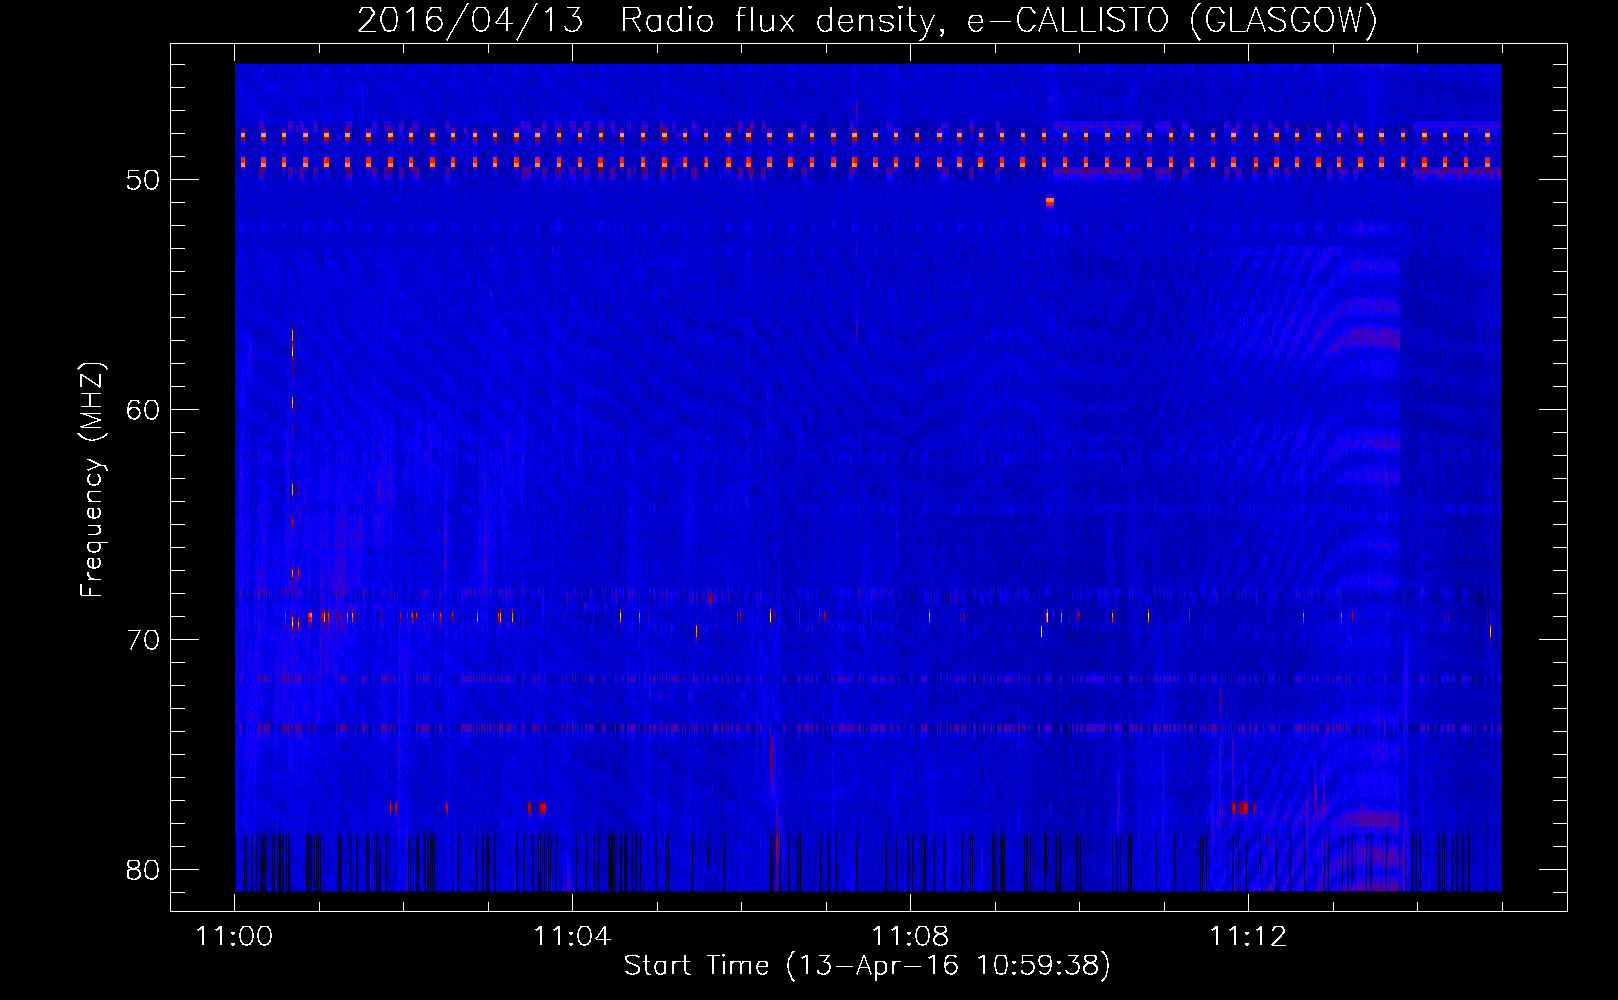Click the 11:04 time axis label
This screenshot has height=1000, width=1618.
tap(572, 937)
